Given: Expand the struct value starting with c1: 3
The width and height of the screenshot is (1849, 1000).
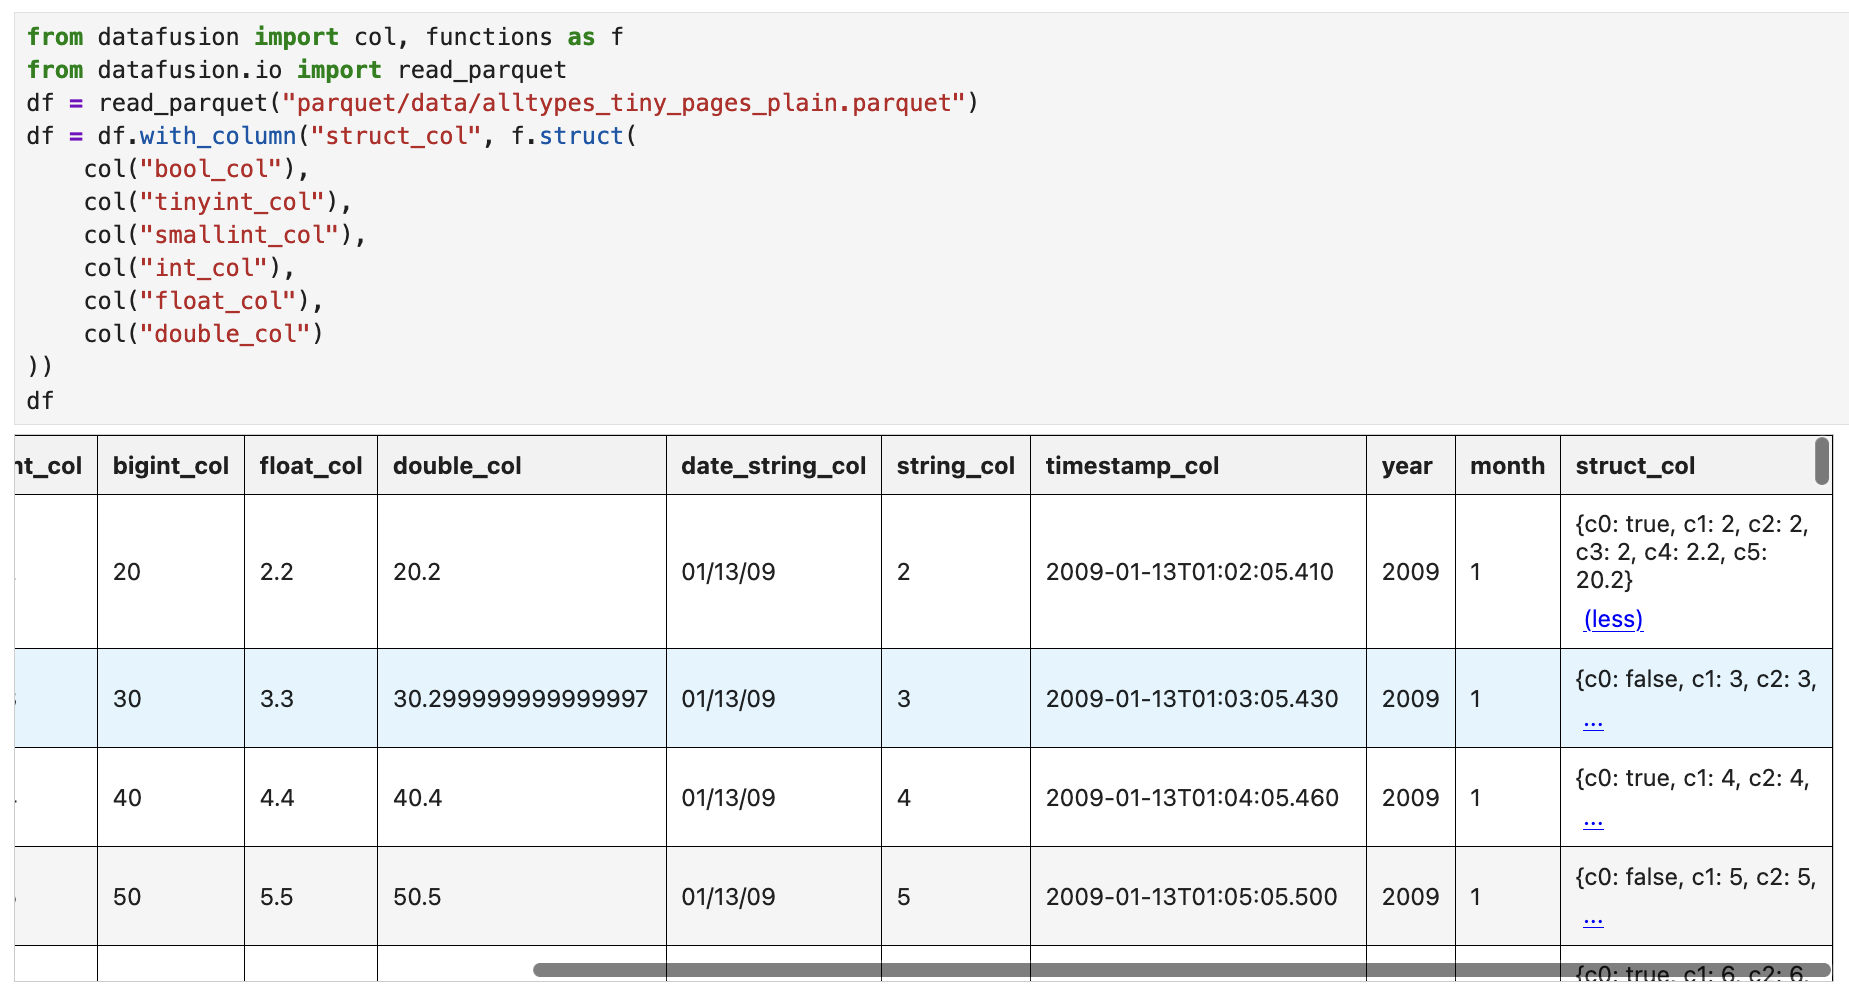Looking at the screenshot, I should tap(1593, 722).
